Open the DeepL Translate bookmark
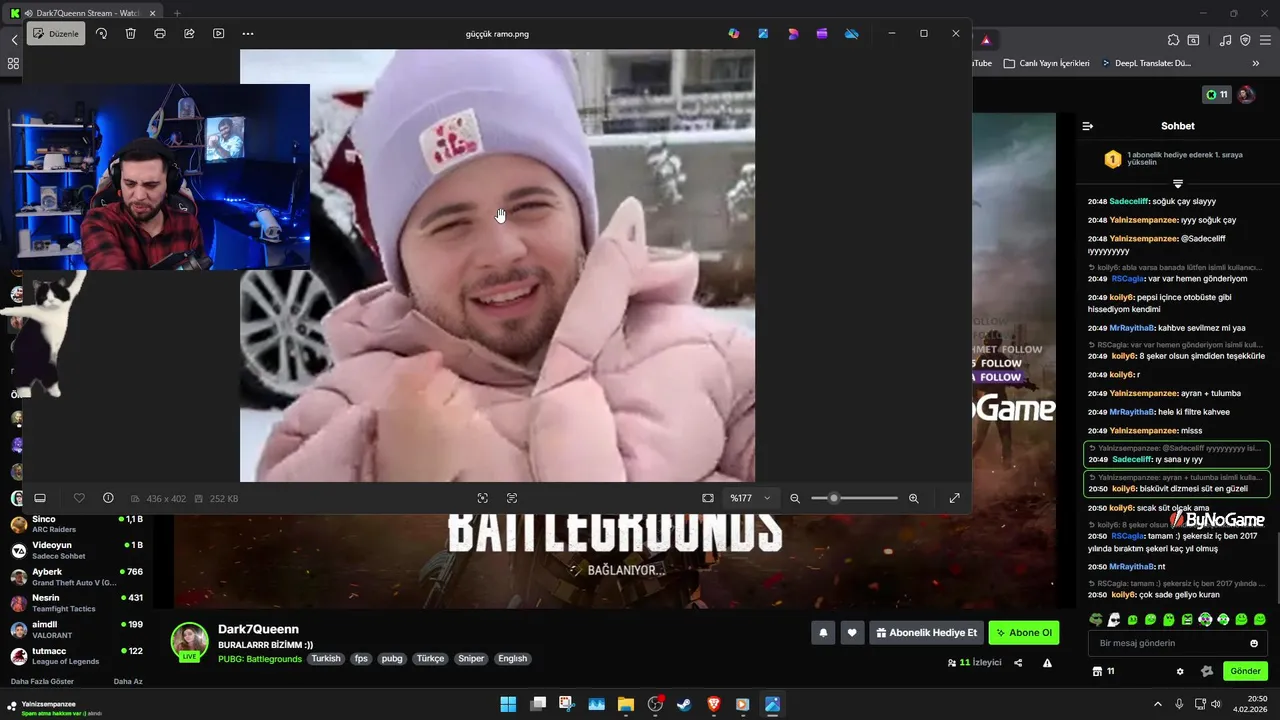This screenshot has height=720, width=1280. coord(1146,63)
